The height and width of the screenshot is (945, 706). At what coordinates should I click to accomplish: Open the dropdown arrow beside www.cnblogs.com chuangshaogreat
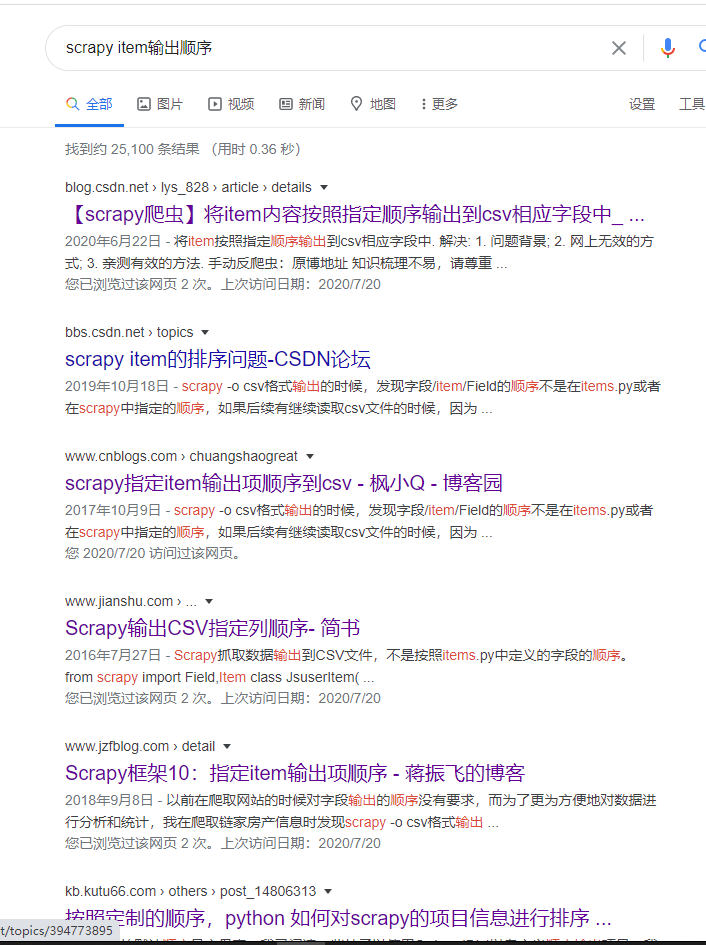click(x=310, y=456)
